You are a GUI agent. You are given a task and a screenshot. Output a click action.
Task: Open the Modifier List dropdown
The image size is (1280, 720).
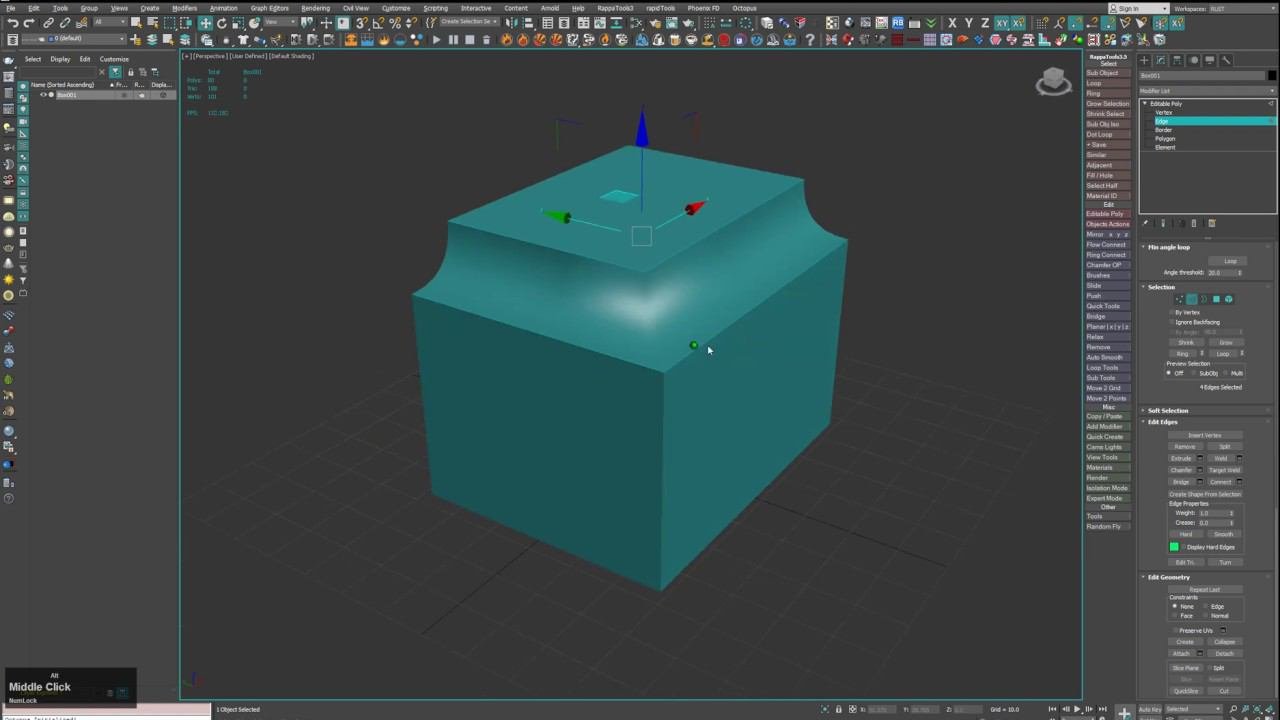[1207, 91]
